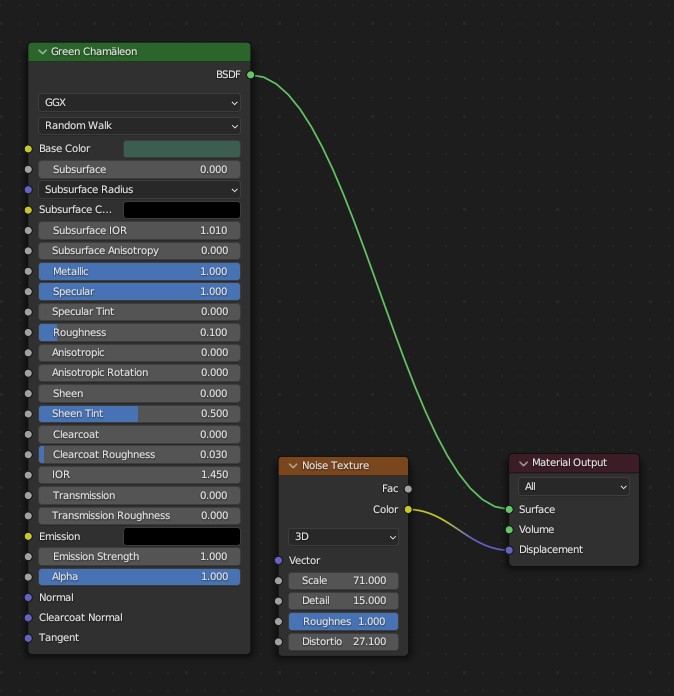Click the Noise Texture Scale field
The image size is (674, 696).
(343, 581)
